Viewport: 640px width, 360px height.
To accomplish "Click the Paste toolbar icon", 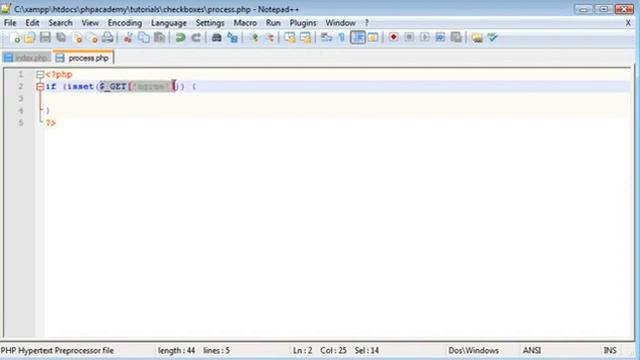I will pyautogui.click(x=160, y=38).
